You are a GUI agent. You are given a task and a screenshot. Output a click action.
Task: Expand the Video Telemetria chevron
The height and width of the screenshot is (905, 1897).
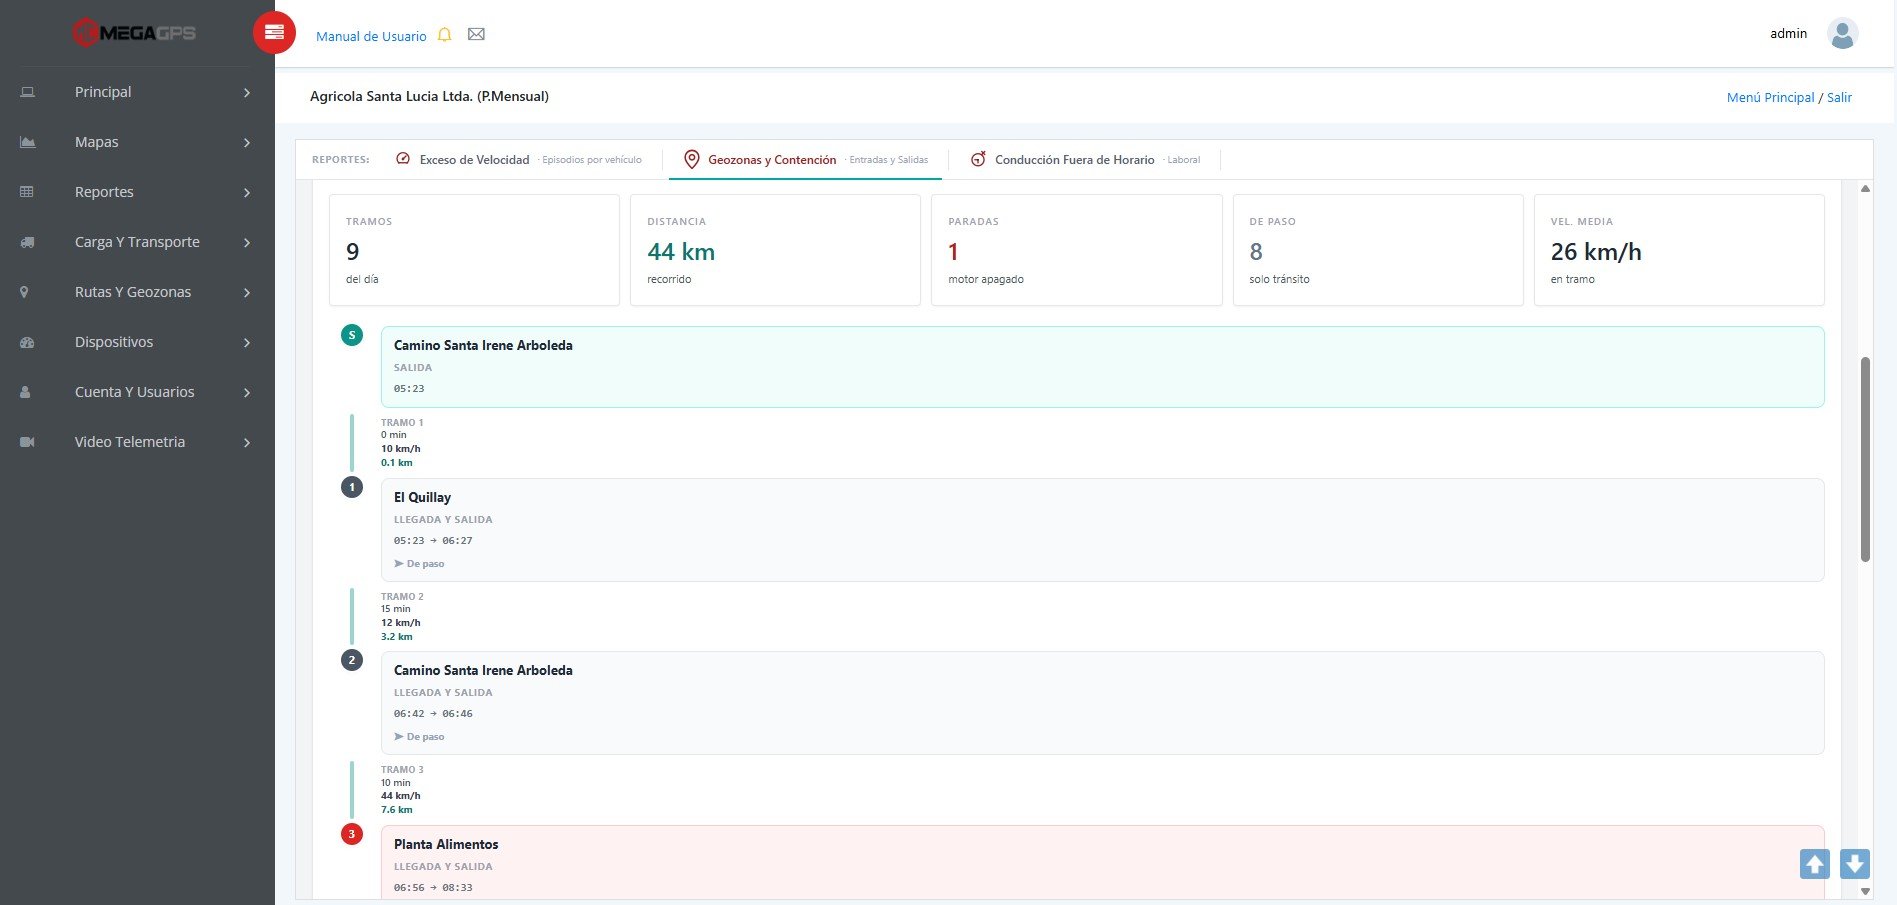247,443
